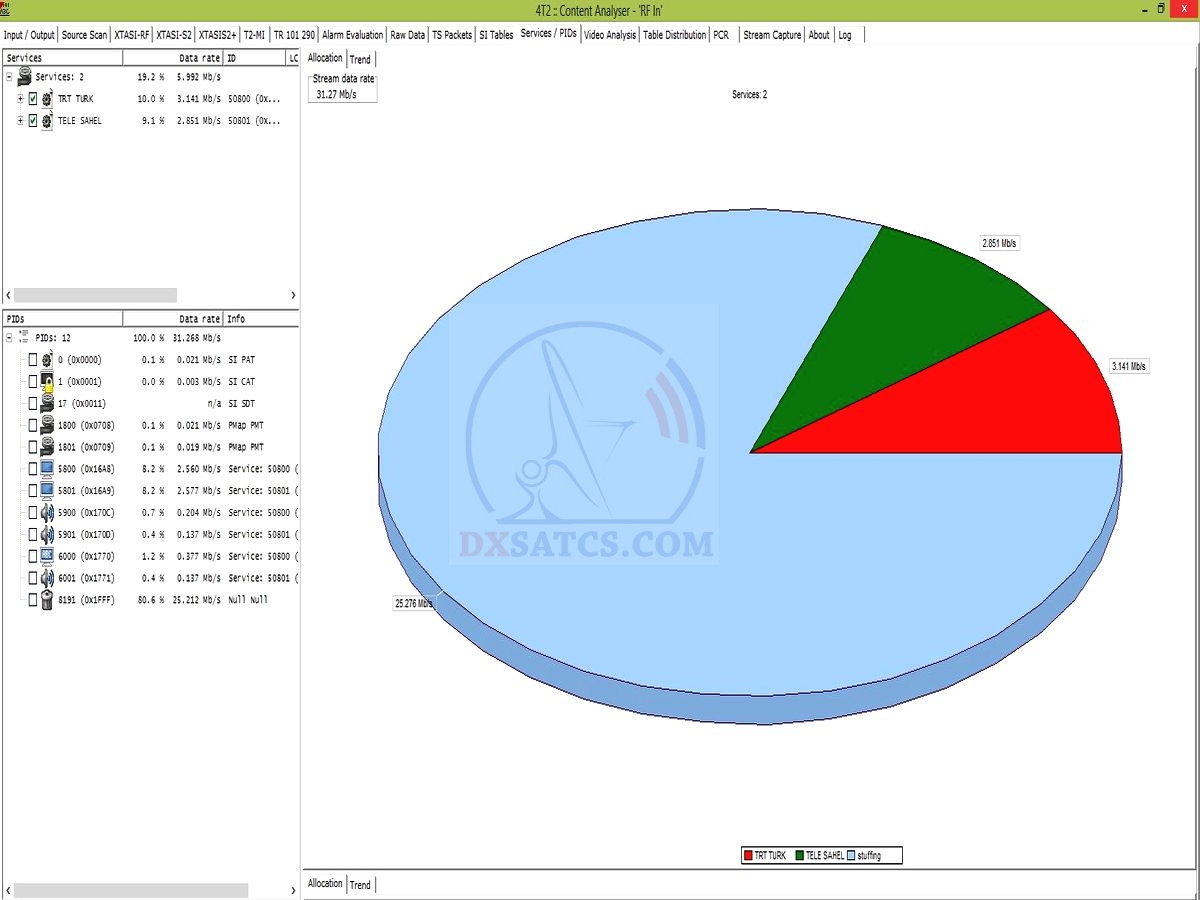Click the speaker icon for PID 5900
Image resolution: width=1200 pixels, height=900 pixels.
point(47,513)
